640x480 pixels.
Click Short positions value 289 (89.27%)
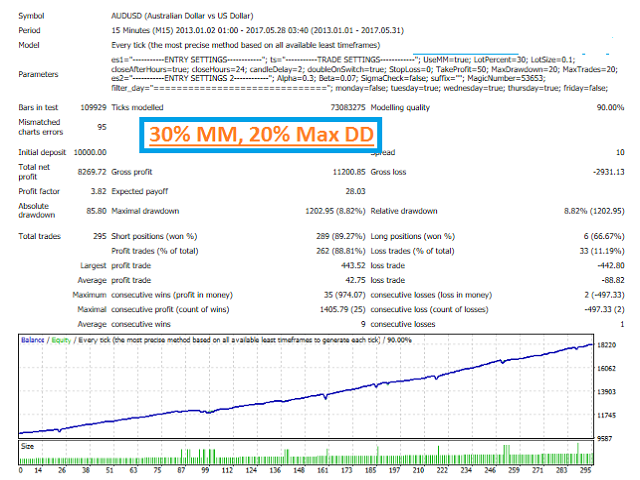tap(340, 236)
